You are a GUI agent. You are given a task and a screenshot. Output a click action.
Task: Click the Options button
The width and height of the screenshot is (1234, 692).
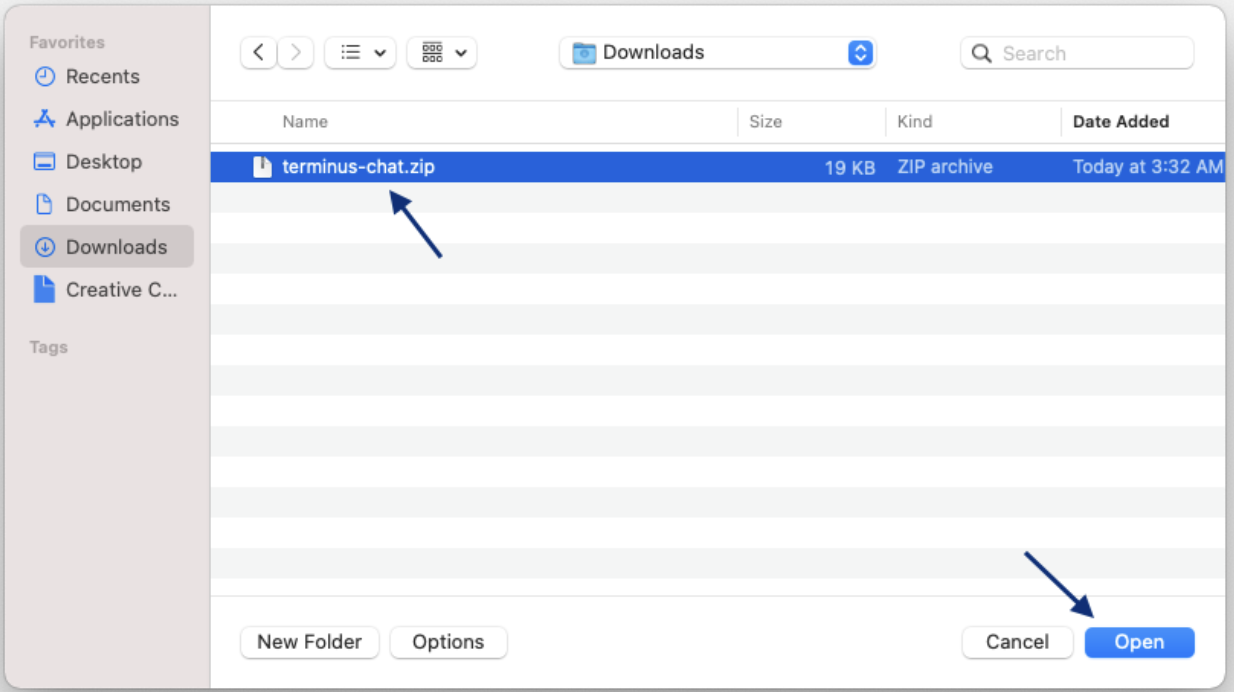[448, 642]
